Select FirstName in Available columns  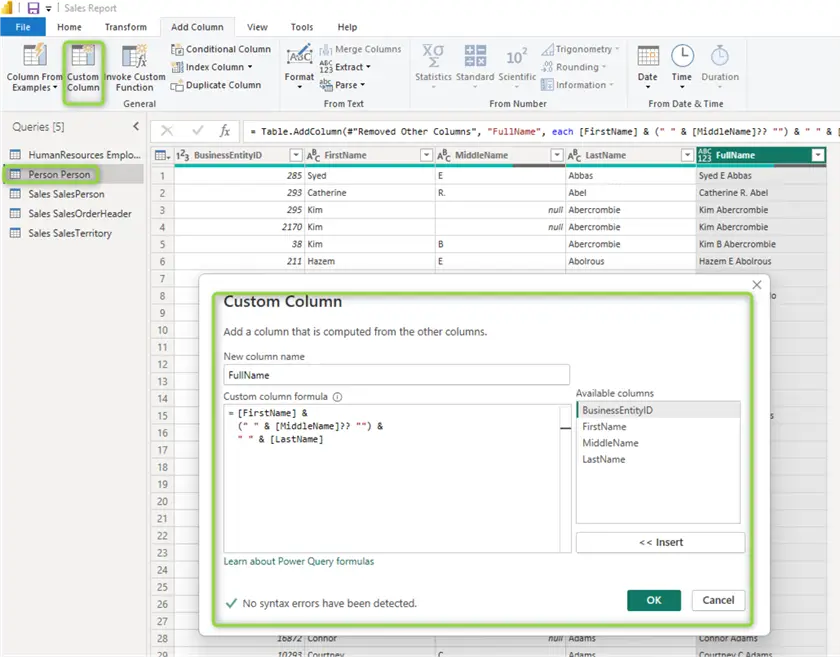pos(658,427)
